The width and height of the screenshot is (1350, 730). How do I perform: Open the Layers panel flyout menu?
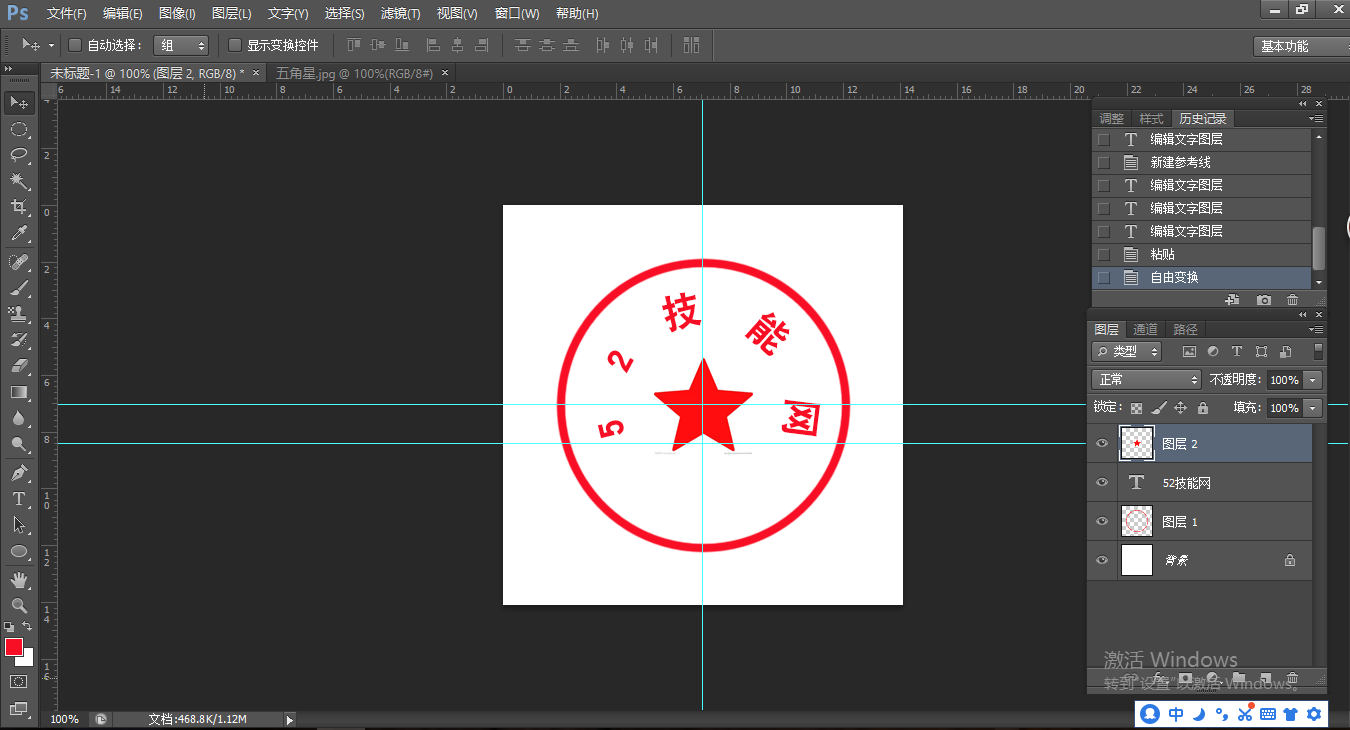coord(1317,329)
